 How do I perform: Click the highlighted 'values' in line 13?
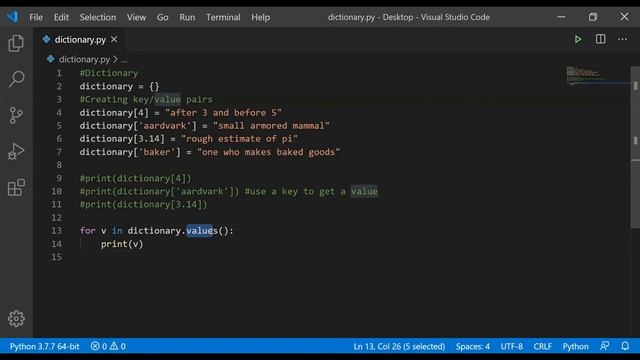tap(202, 231)
